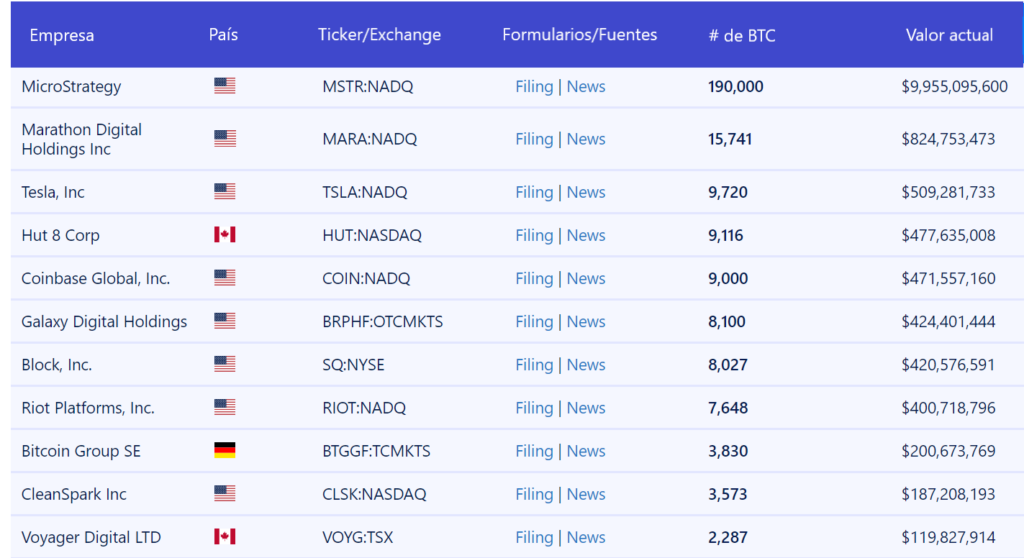Select the Hut 8 Corp company name
This screenshot has width=1024, height=558.
(60, 235)
